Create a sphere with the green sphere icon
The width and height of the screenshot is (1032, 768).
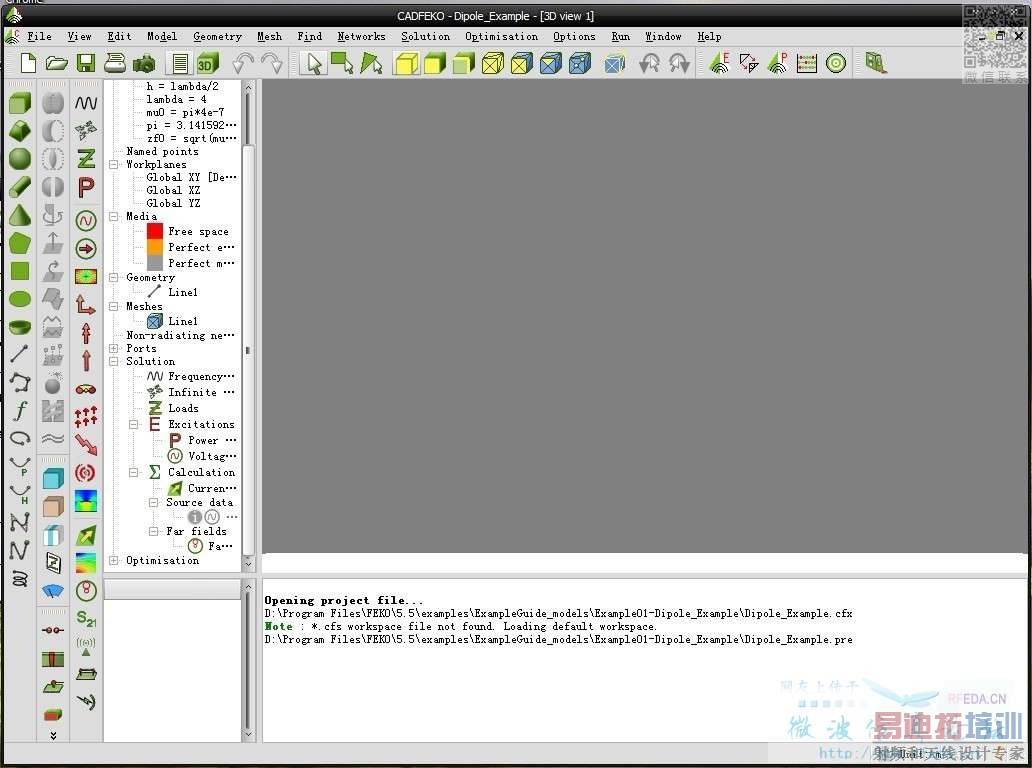(x=20, y=159)
